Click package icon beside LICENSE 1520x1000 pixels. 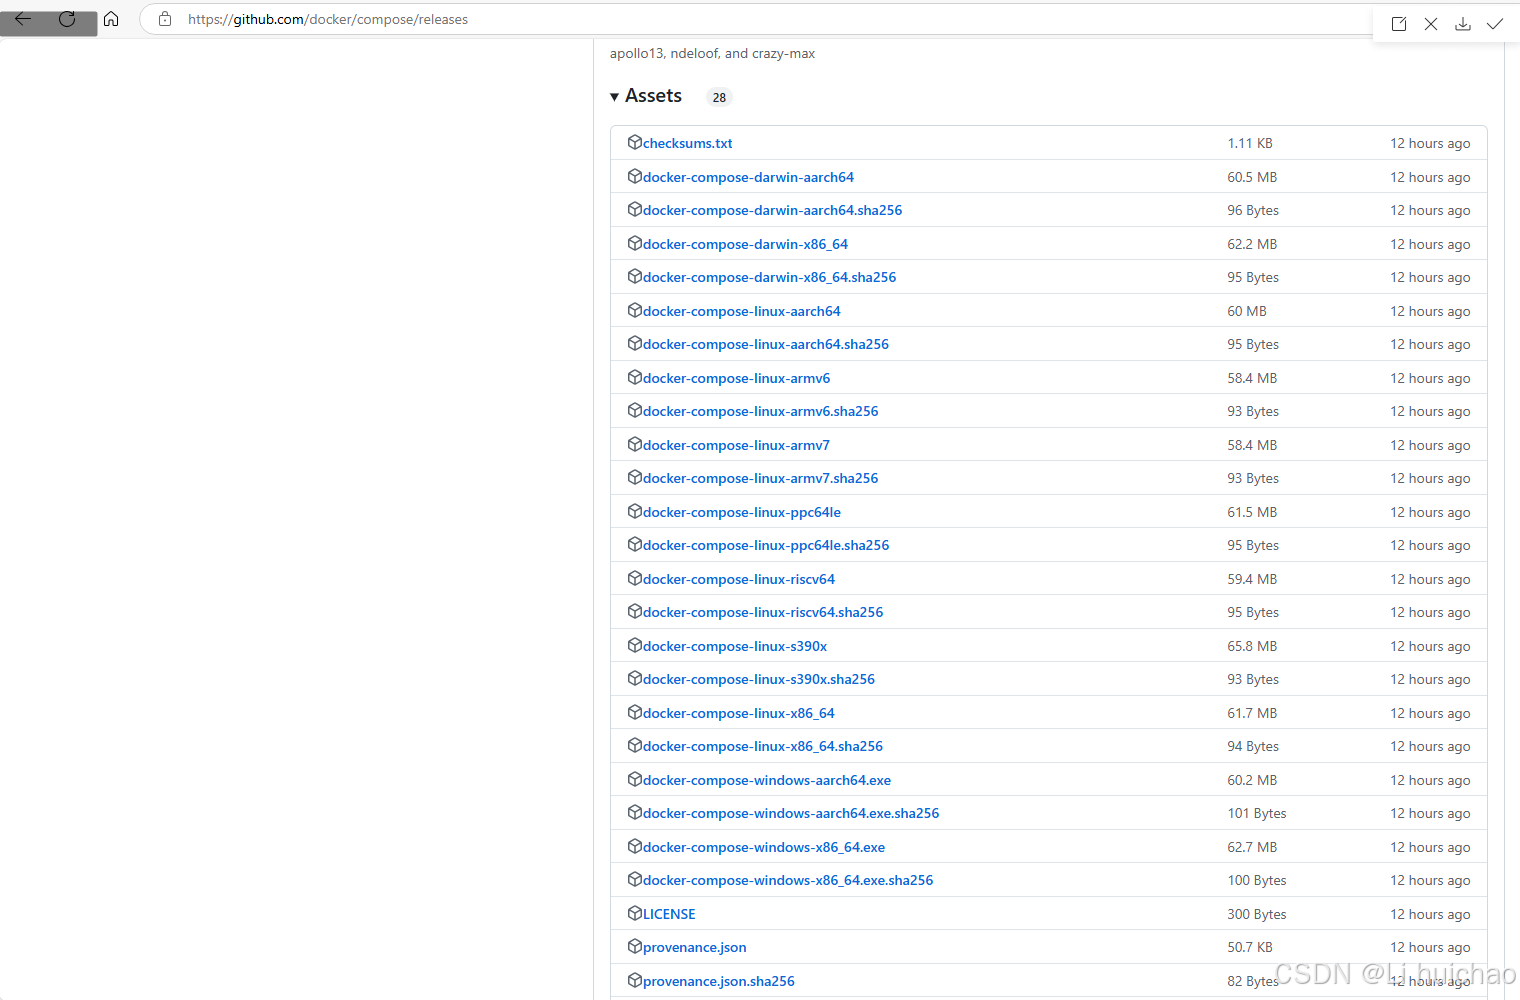click(x=634, y=913)
